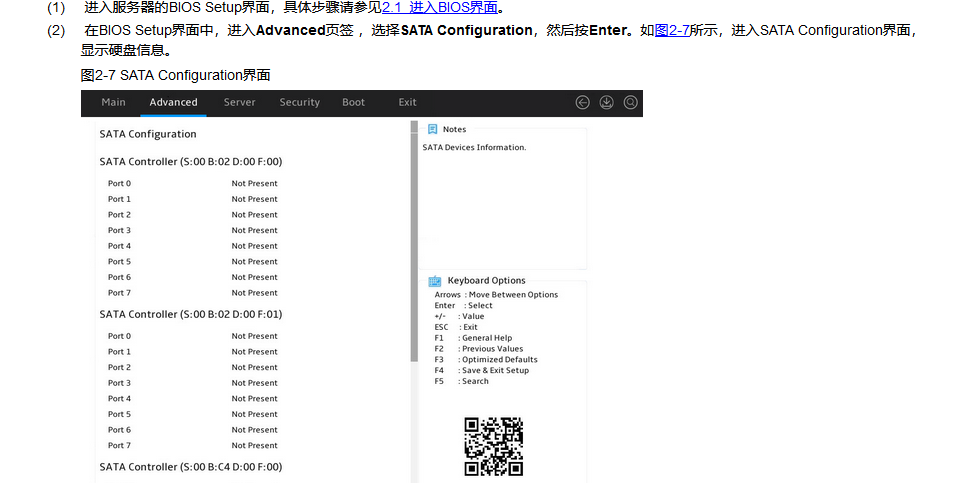Click Port 7 under controller B:02 F:00
962x501 pixels.
tap(119, 293)
